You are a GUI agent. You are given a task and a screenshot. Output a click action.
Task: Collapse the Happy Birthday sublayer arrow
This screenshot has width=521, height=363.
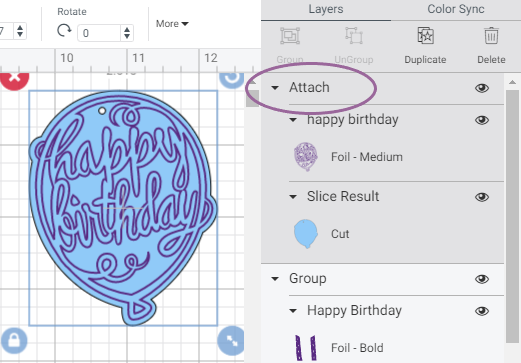(x=293, y=311)
